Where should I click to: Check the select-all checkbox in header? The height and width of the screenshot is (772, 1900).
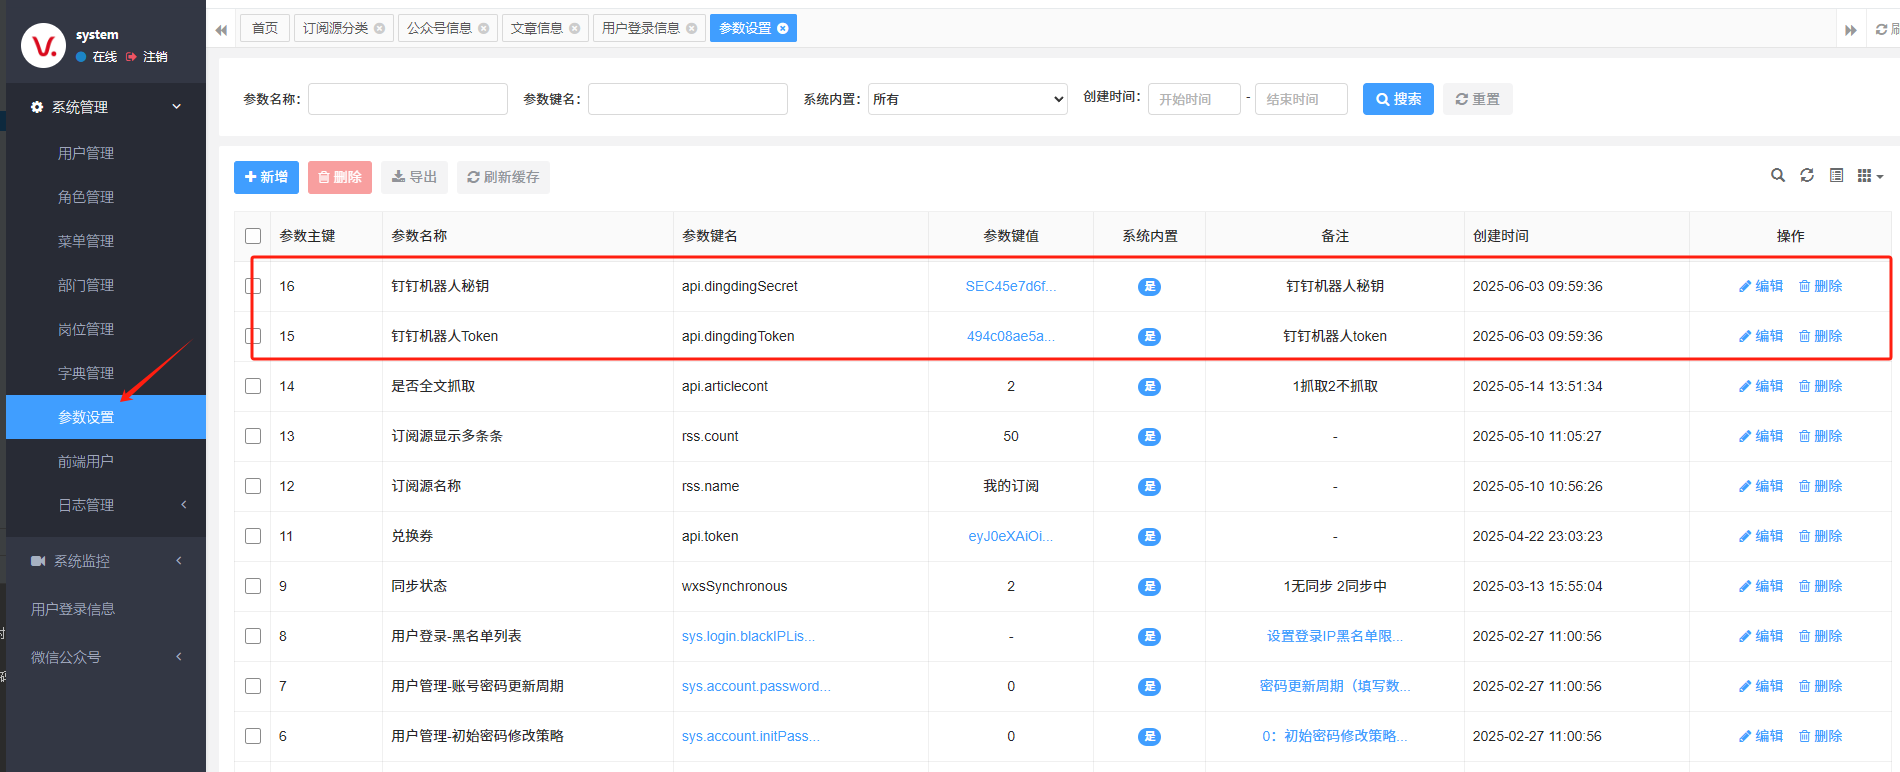point(253,236)
